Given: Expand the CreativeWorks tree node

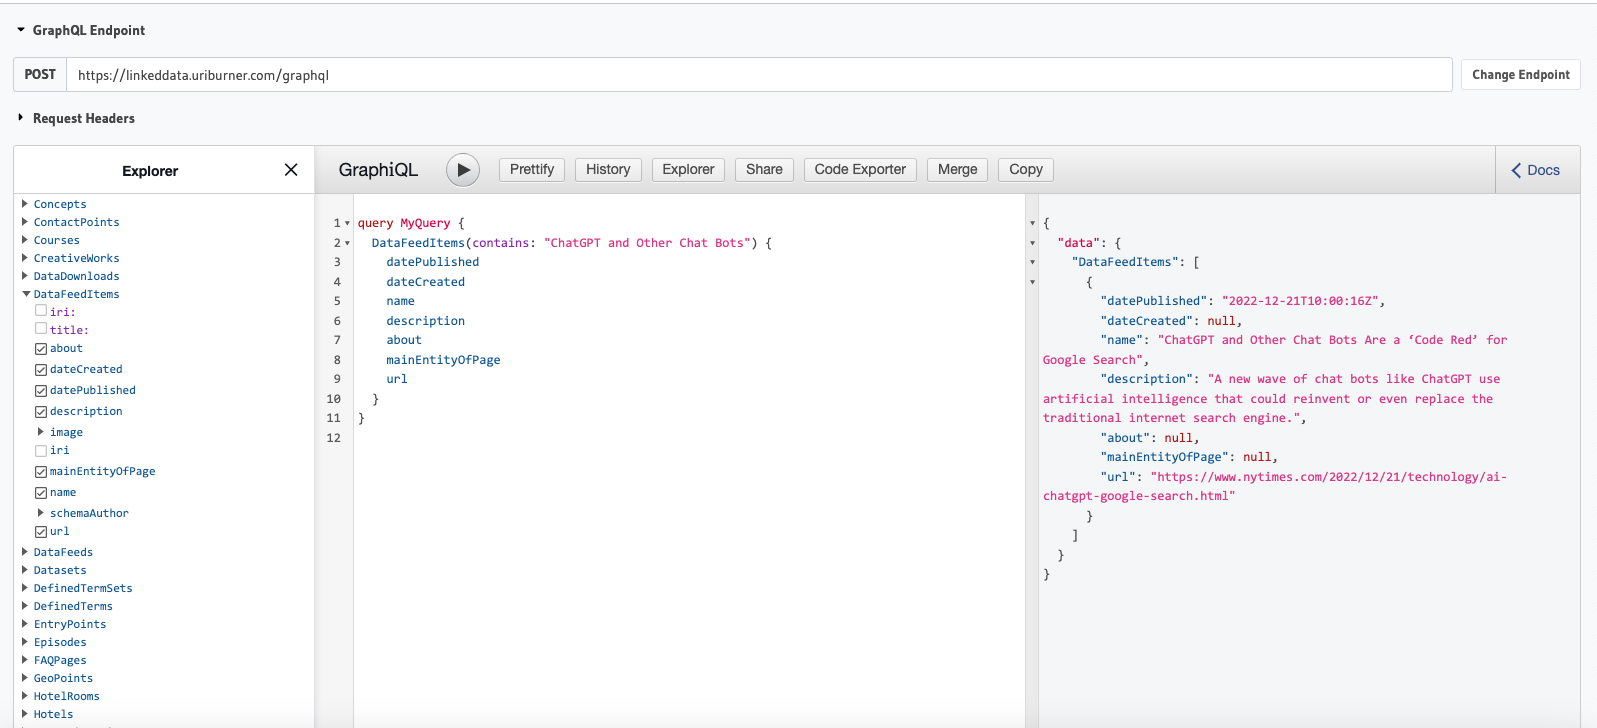Looking at the screenshot, I should 25,258.
